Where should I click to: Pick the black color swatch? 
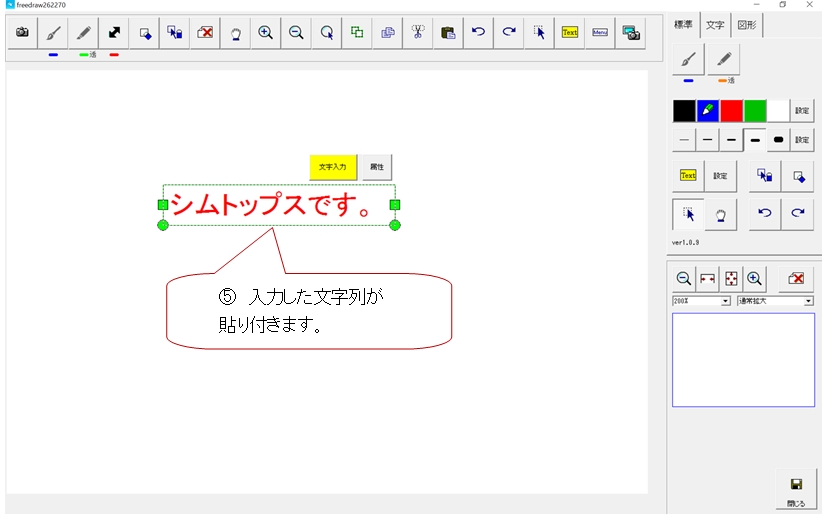[684, 111]
